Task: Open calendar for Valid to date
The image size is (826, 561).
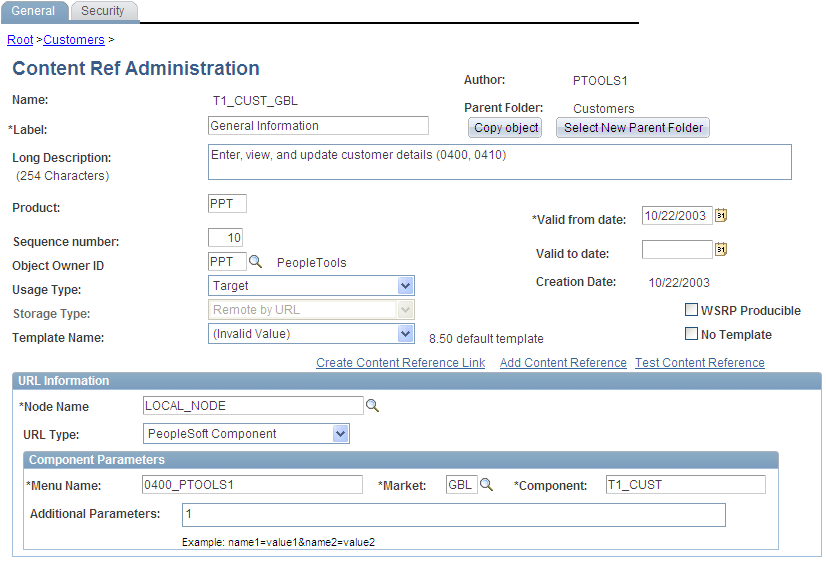Action: point(721,250)
